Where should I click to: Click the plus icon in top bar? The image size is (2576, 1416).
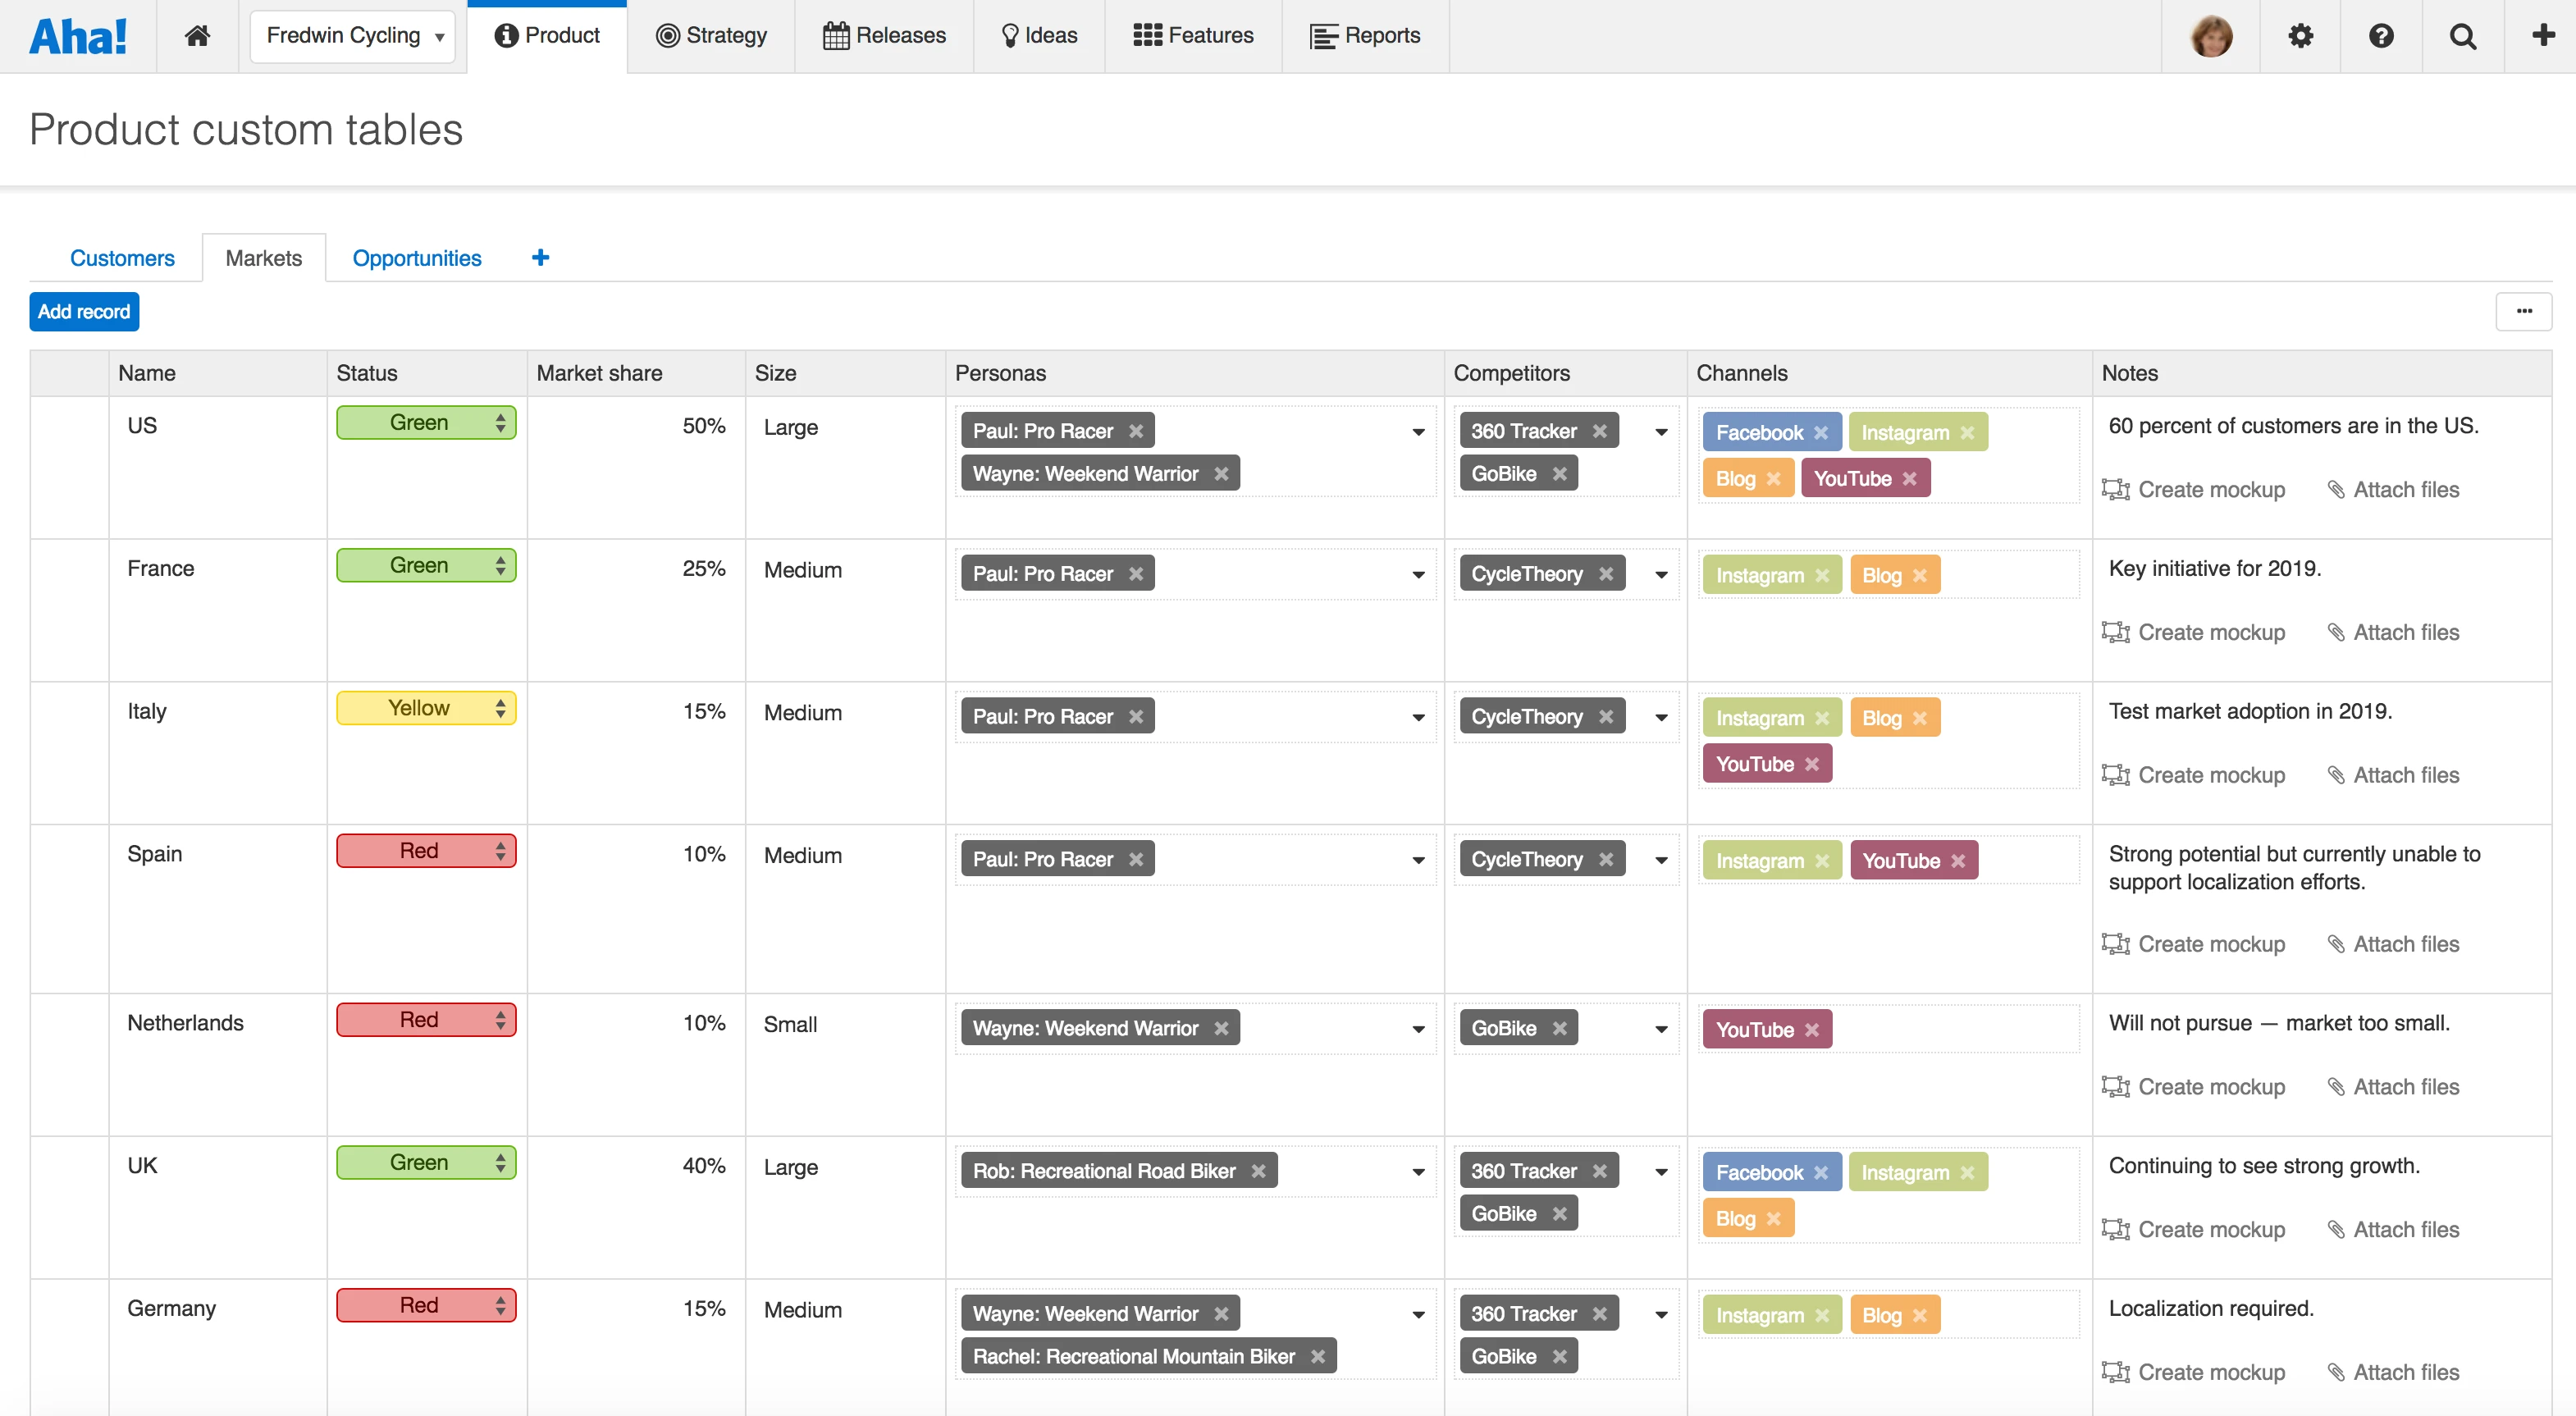tap(2542, 36)
